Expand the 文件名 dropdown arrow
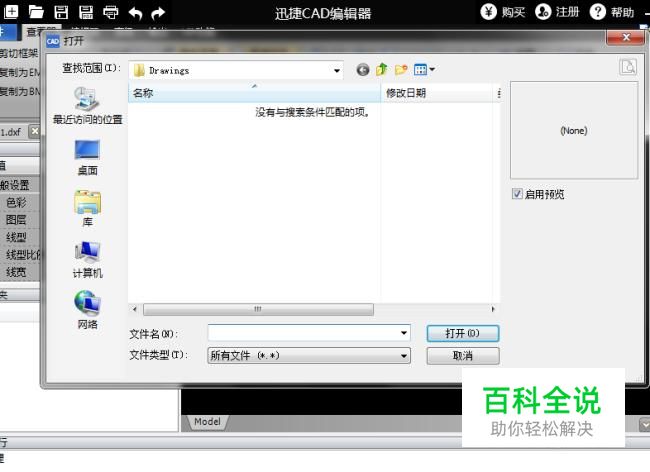This screenshot has width=650, height=472. pos(404,333)
